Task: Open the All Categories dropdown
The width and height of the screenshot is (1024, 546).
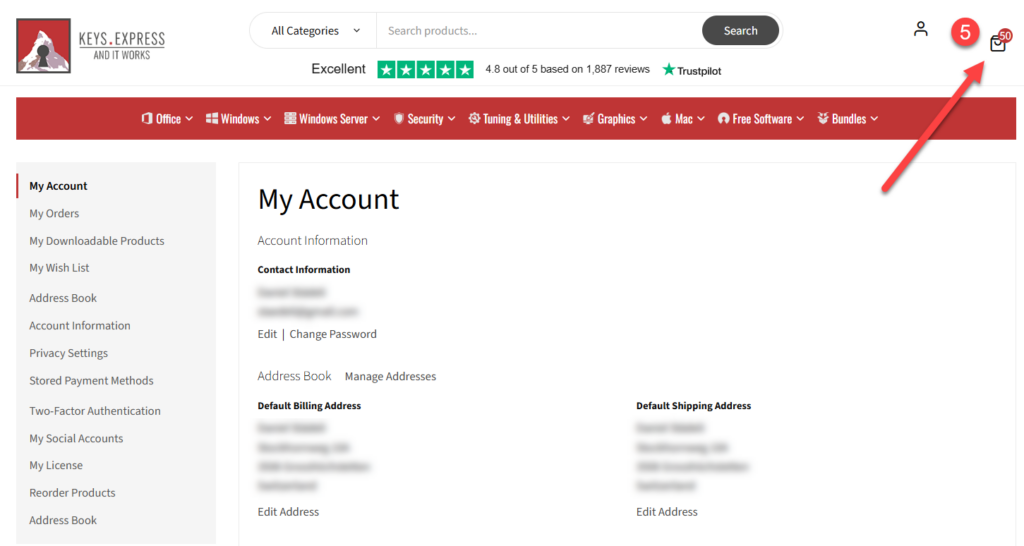Action: pyautogui.click(x=314, y=31)
